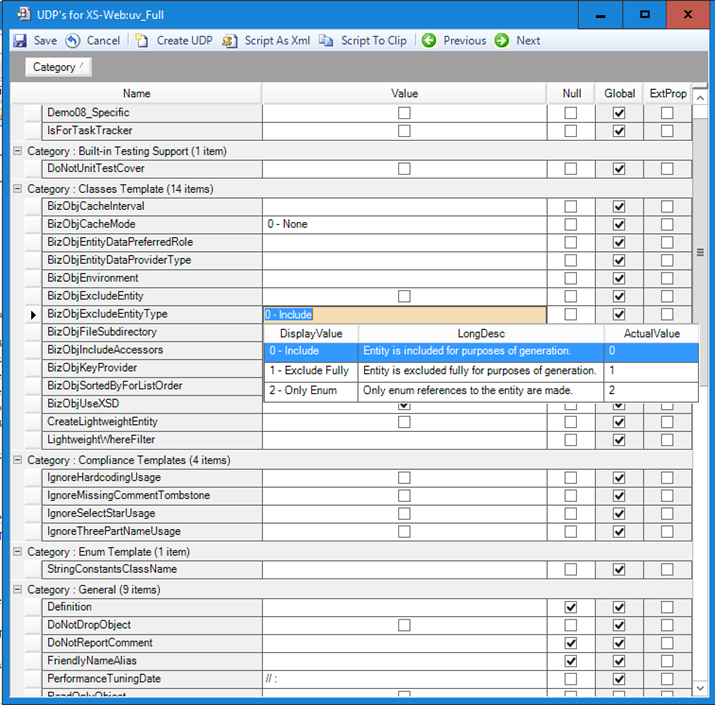Toggle Demo08_Specific value checkbox
The height and width of the screenshot is (705, 715).
click(404, 113)
